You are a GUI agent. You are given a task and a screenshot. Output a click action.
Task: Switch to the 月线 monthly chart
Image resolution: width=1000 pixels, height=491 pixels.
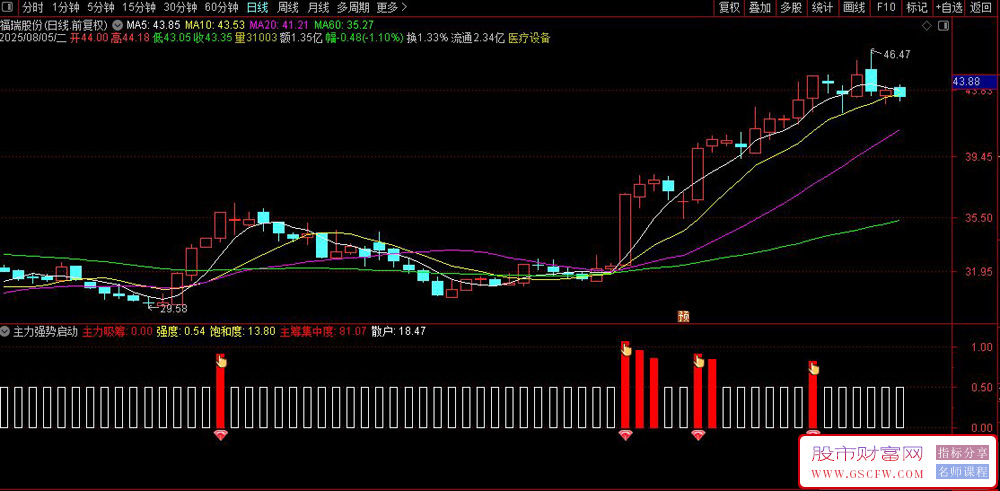[x=318, y=8]
